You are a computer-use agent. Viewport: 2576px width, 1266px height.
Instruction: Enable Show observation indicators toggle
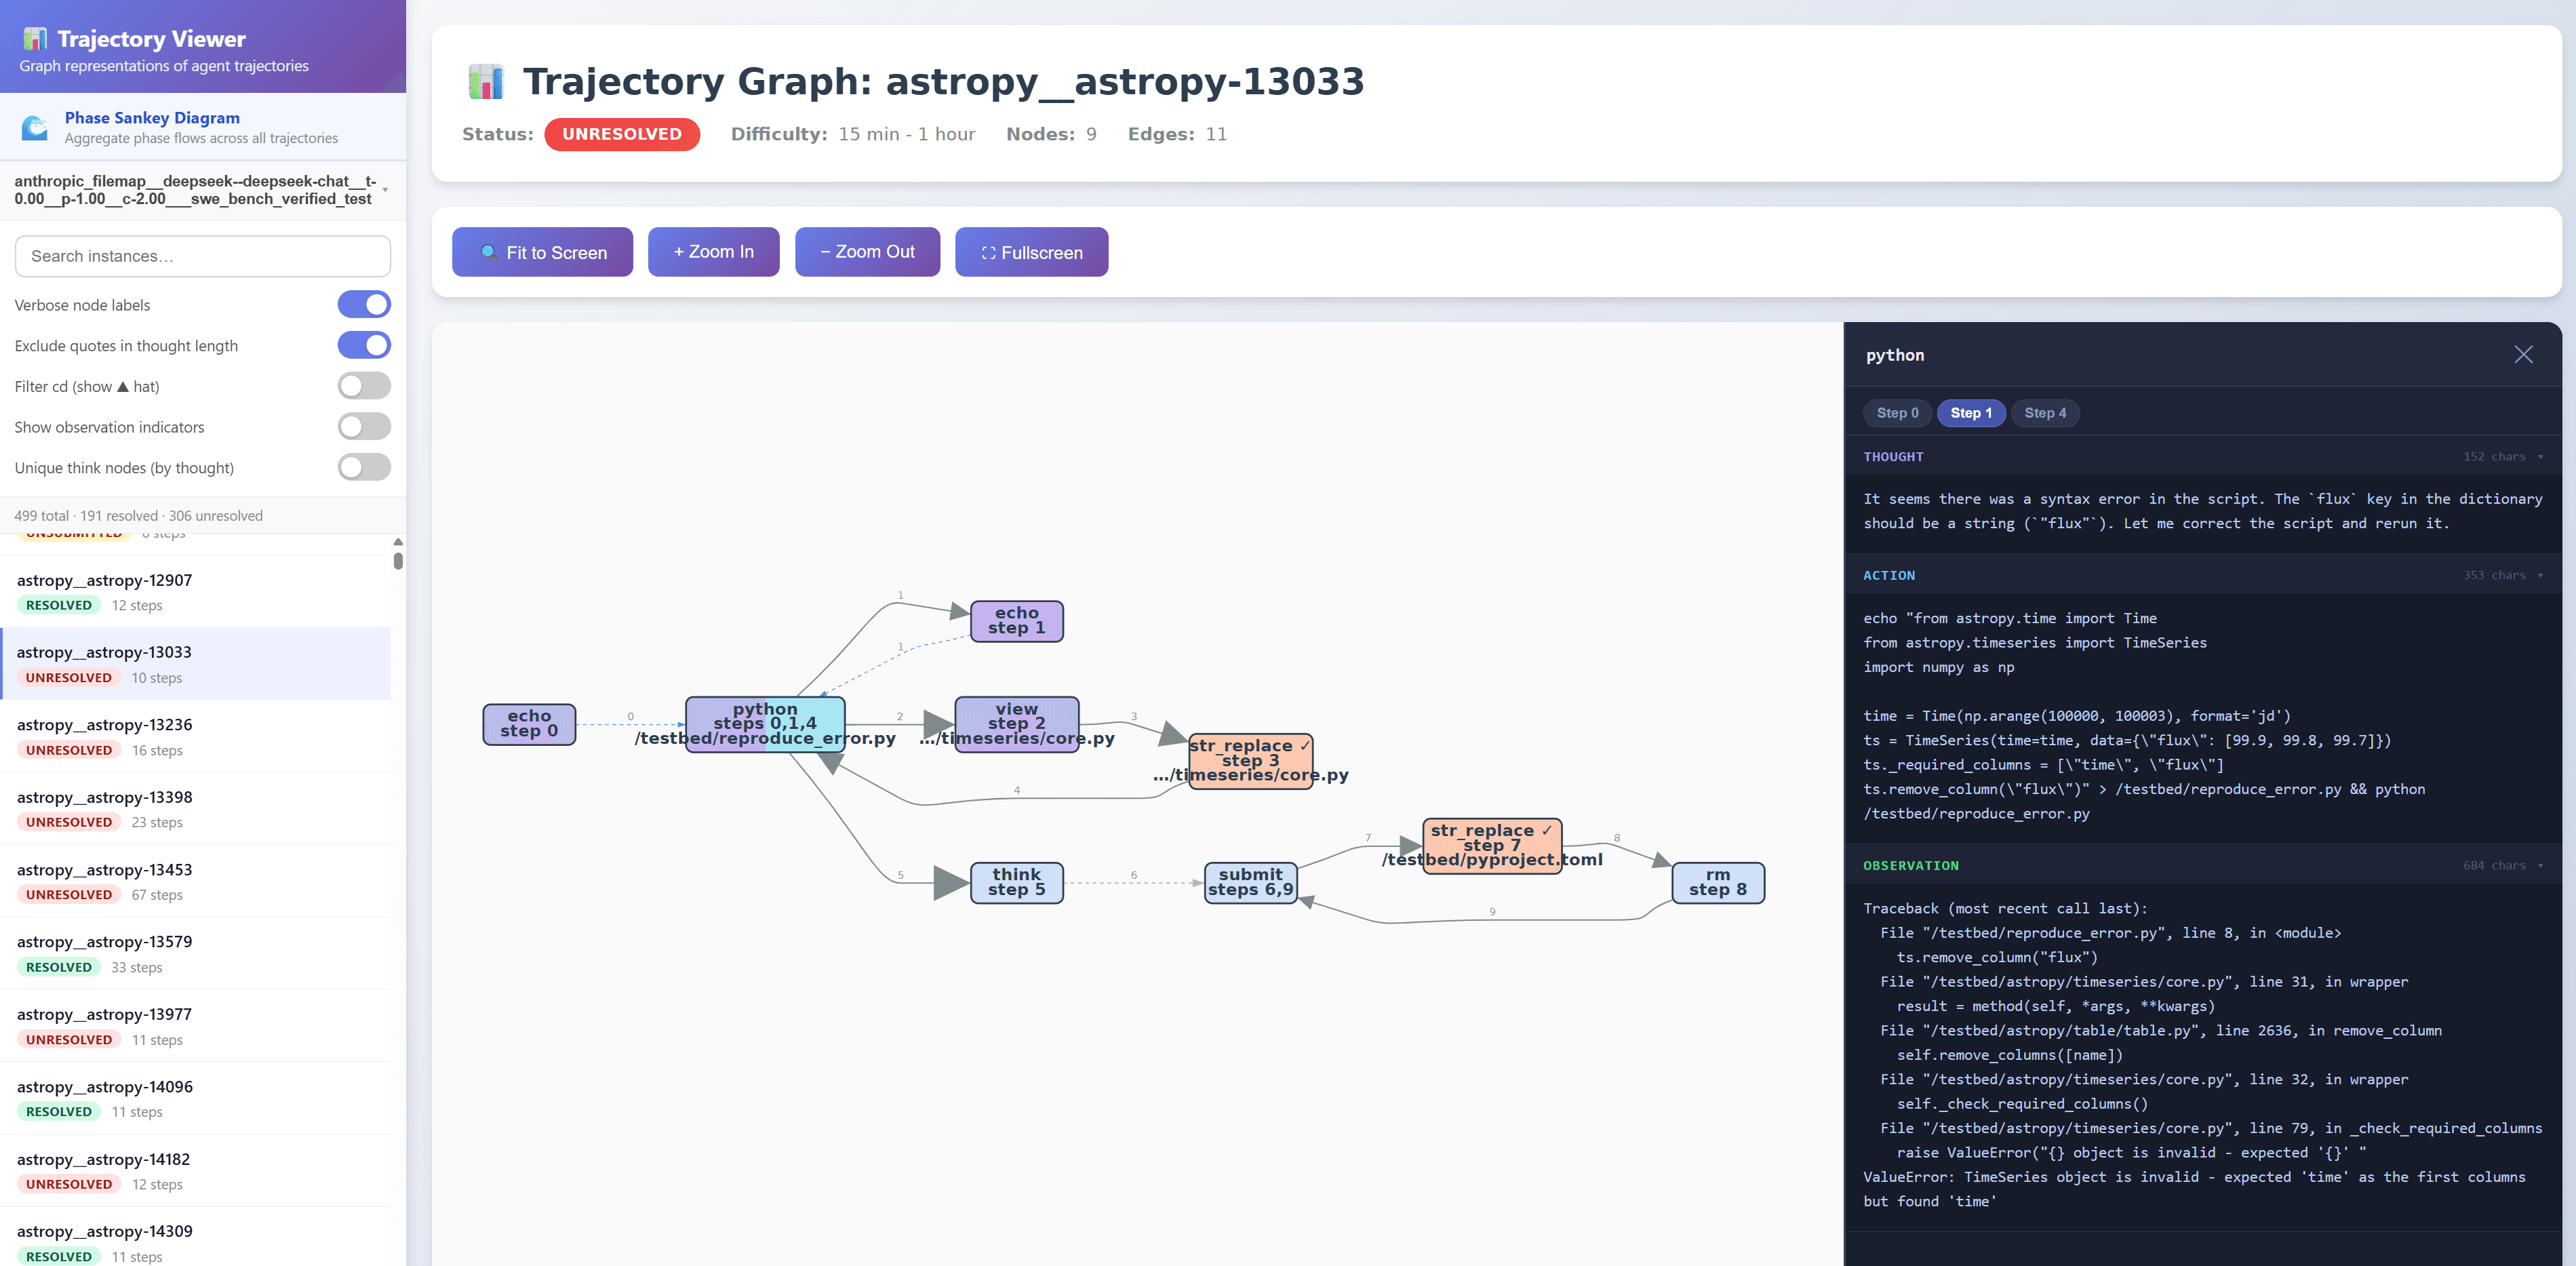(364, 427)
